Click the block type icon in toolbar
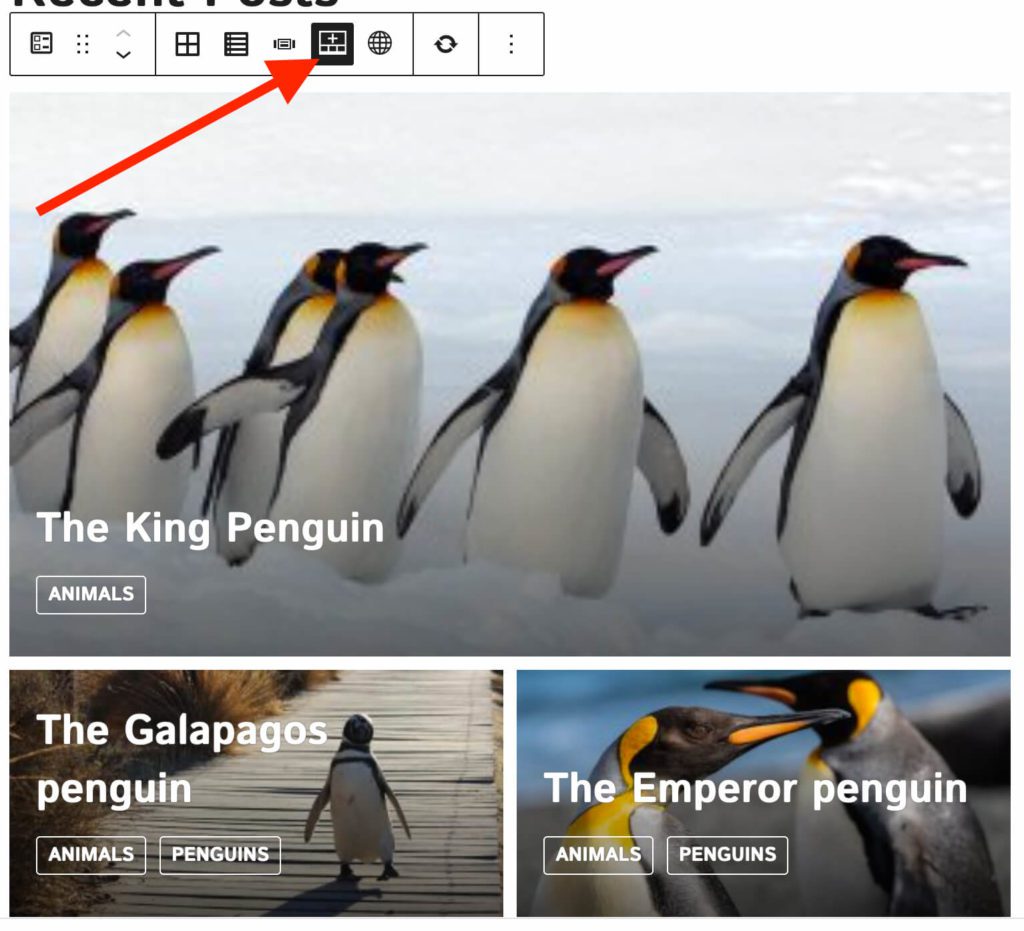Screen dimensions: 1024x931 (41, 44)
